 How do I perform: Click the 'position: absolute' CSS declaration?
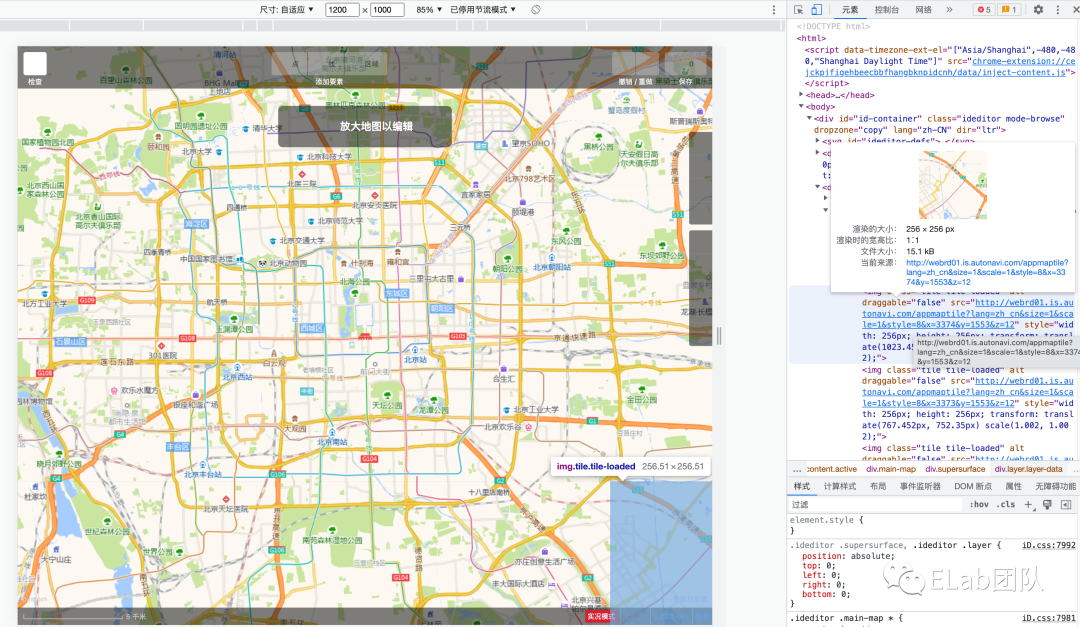848,556
